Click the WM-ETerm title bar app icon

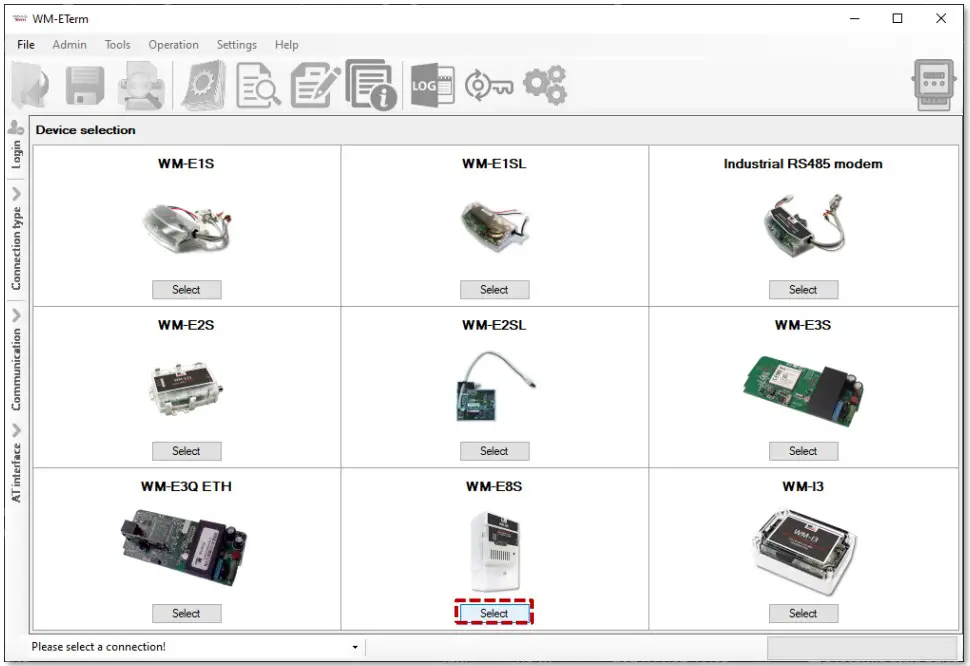[x=20, y=19]
